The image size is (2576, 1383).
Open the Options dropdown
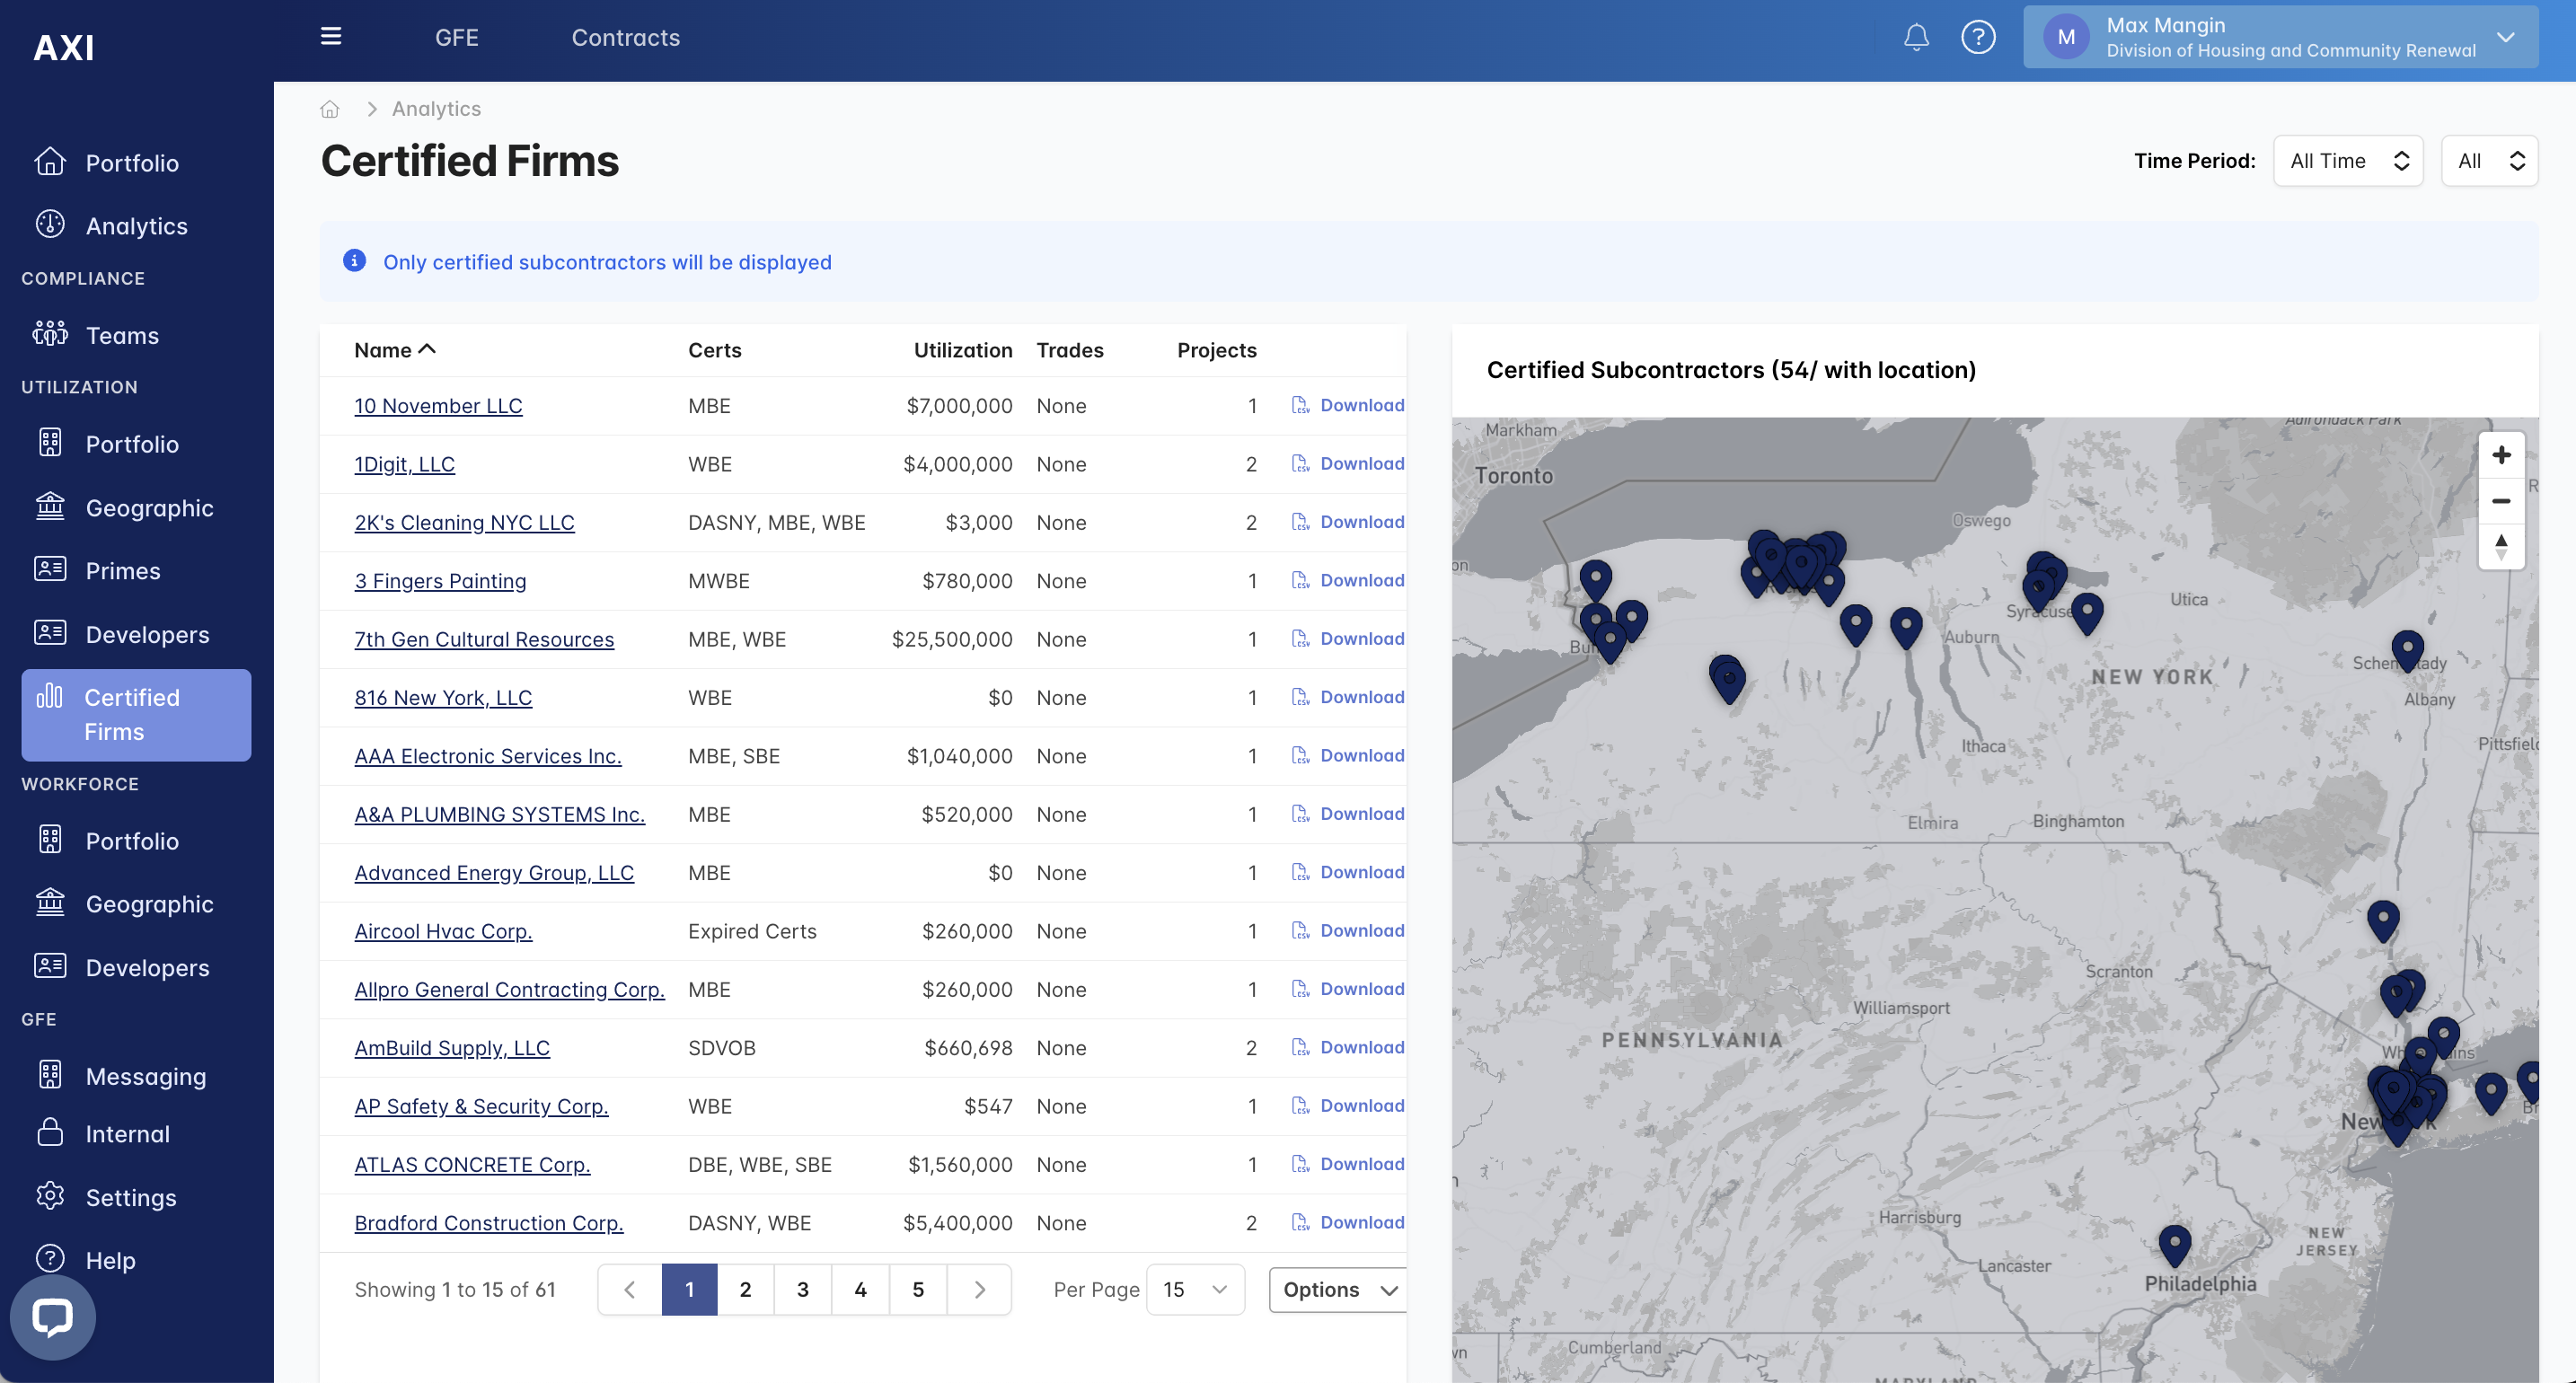click(1338, 1289)
